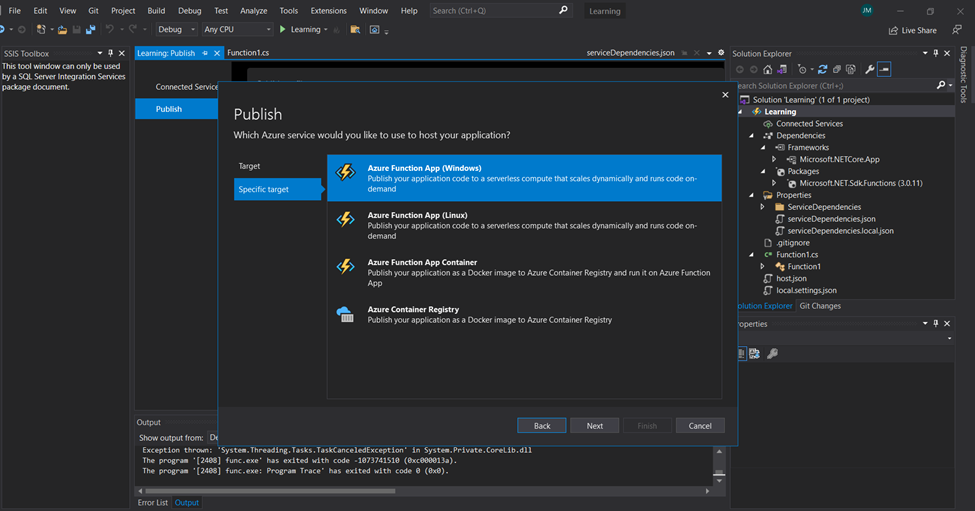Select the Azure Container Registry option
The image size is (975, 511).
point(524,315)
